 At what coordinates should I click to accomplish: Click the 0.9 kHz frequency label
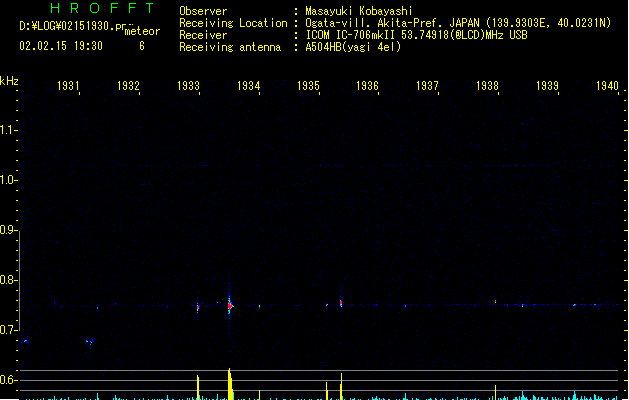[8, 230]
